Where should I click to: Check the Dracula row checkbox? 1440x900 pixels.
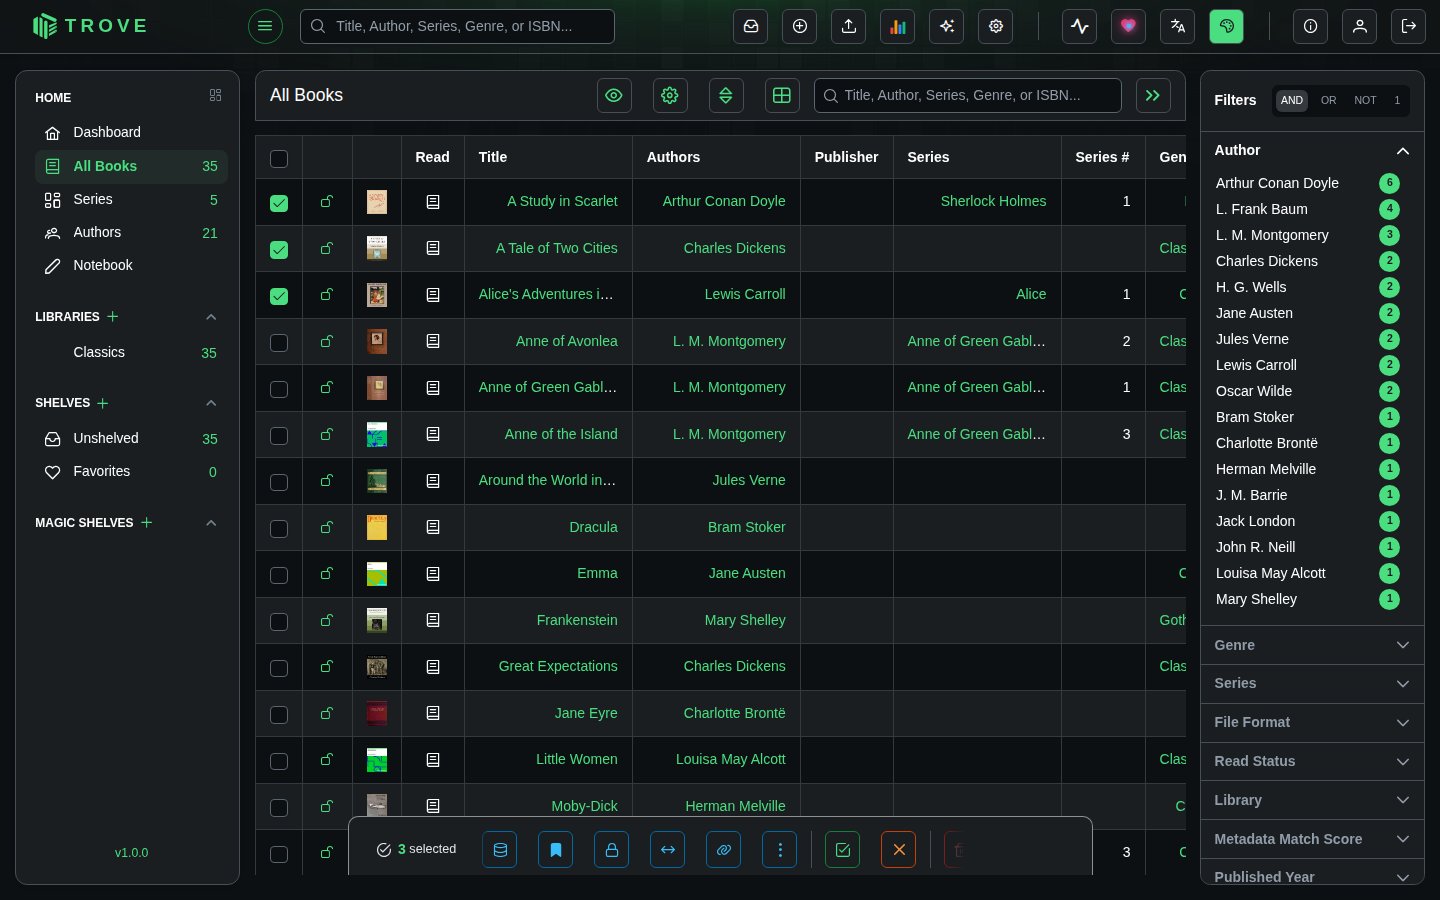(x=279, y=528)
